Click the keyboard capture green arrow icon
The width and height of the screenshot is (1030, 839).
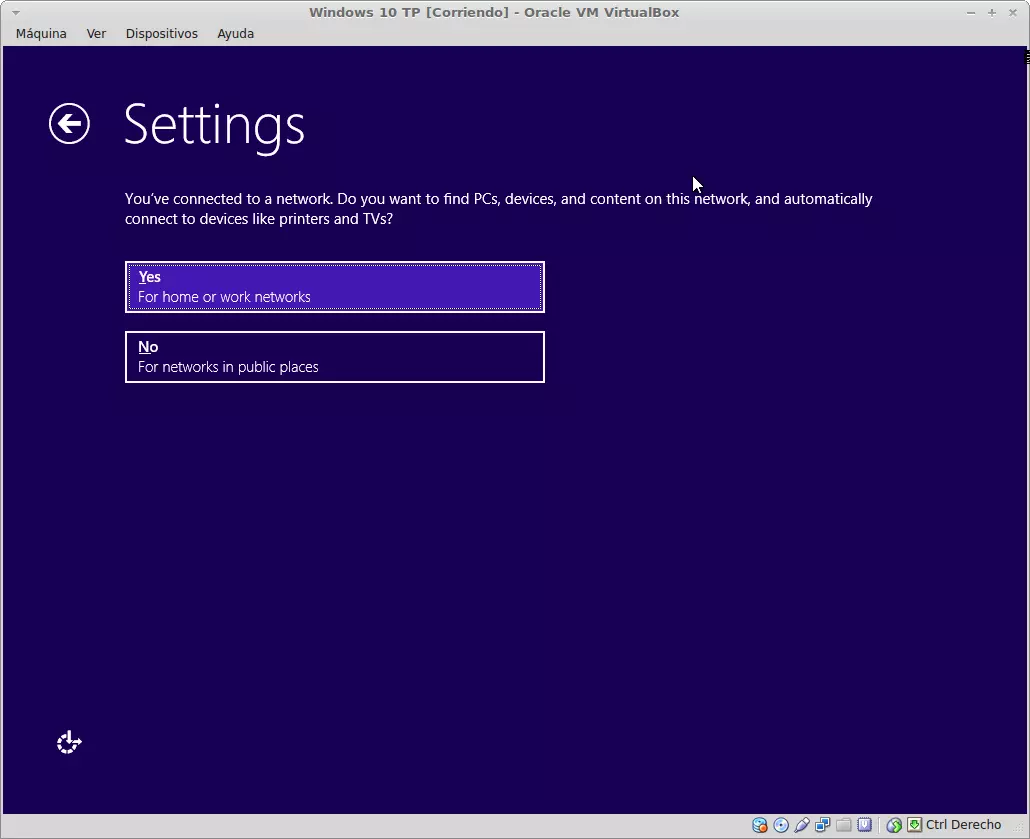click(914, 825)
